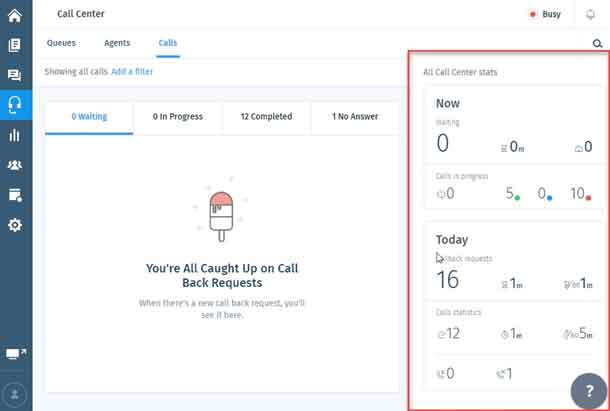
Task: Click the notifications bell icon
Action: [x=590, y=15]
